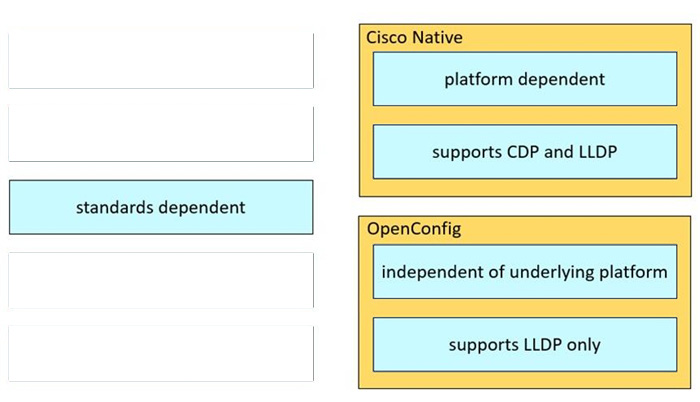
Task: Click yellow area beneath "supports LLDP only"
Action: click(x=524, y=380)
